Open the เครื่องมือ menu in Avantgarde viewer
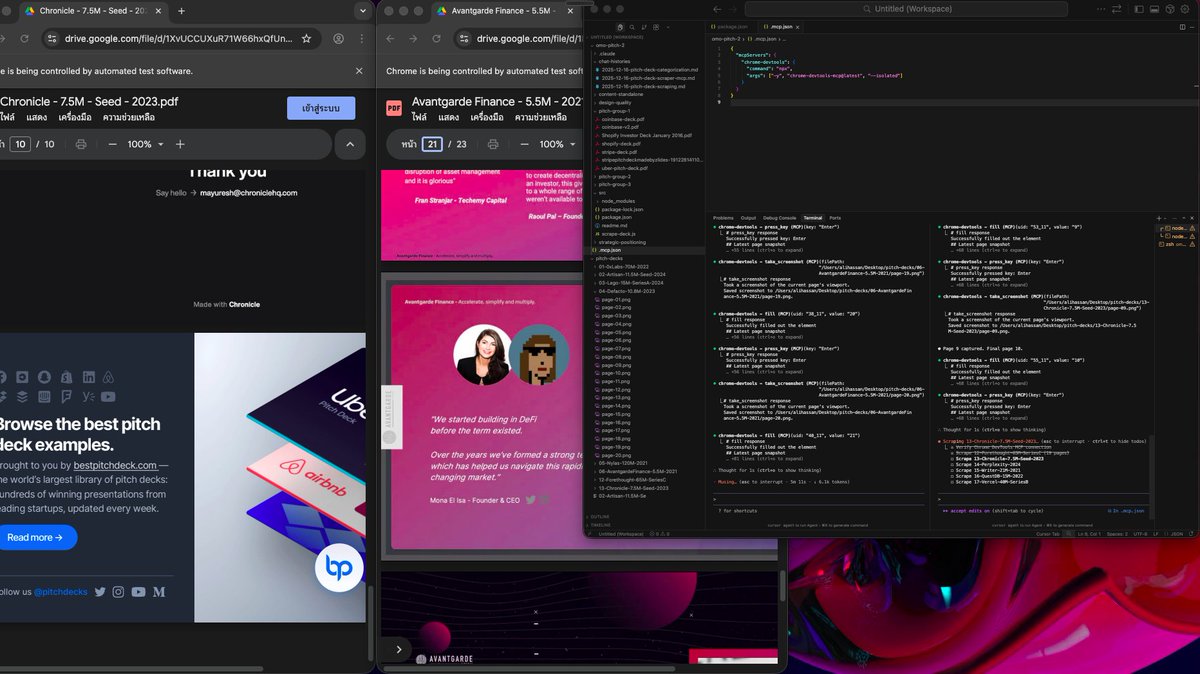The width and height of the screenshot is (1200, 674). [x=487, y=118]
